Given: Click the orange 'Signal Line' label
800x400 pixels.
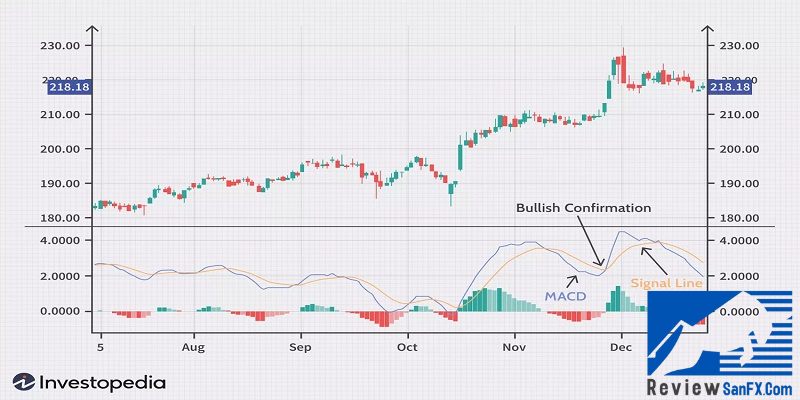Looking at the screenshot, I should click(666, 283).
